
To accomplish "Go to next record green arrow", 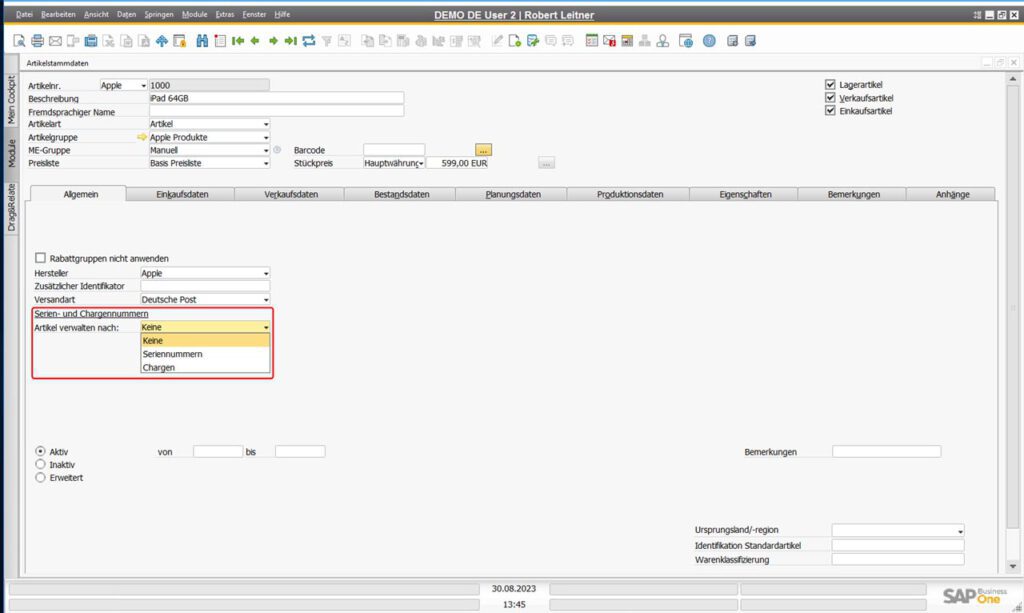I will (273, 41).
